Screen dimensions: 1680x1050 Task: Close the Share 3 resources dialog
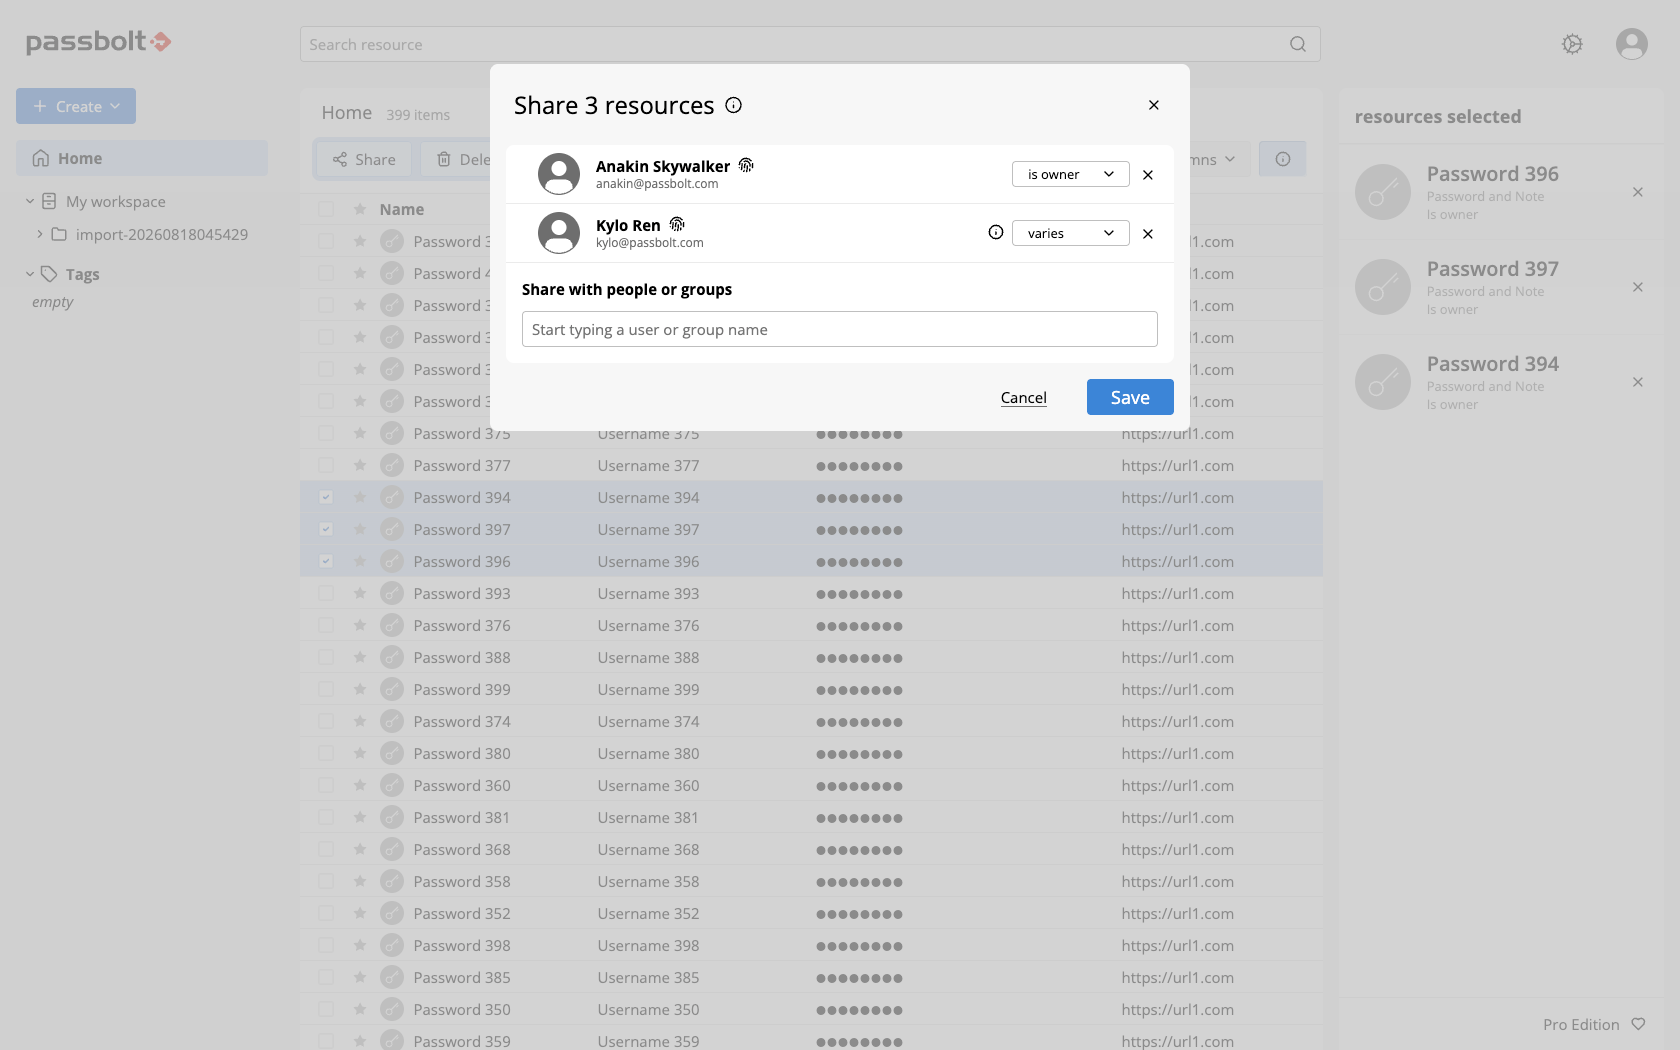pos(1153,105)
